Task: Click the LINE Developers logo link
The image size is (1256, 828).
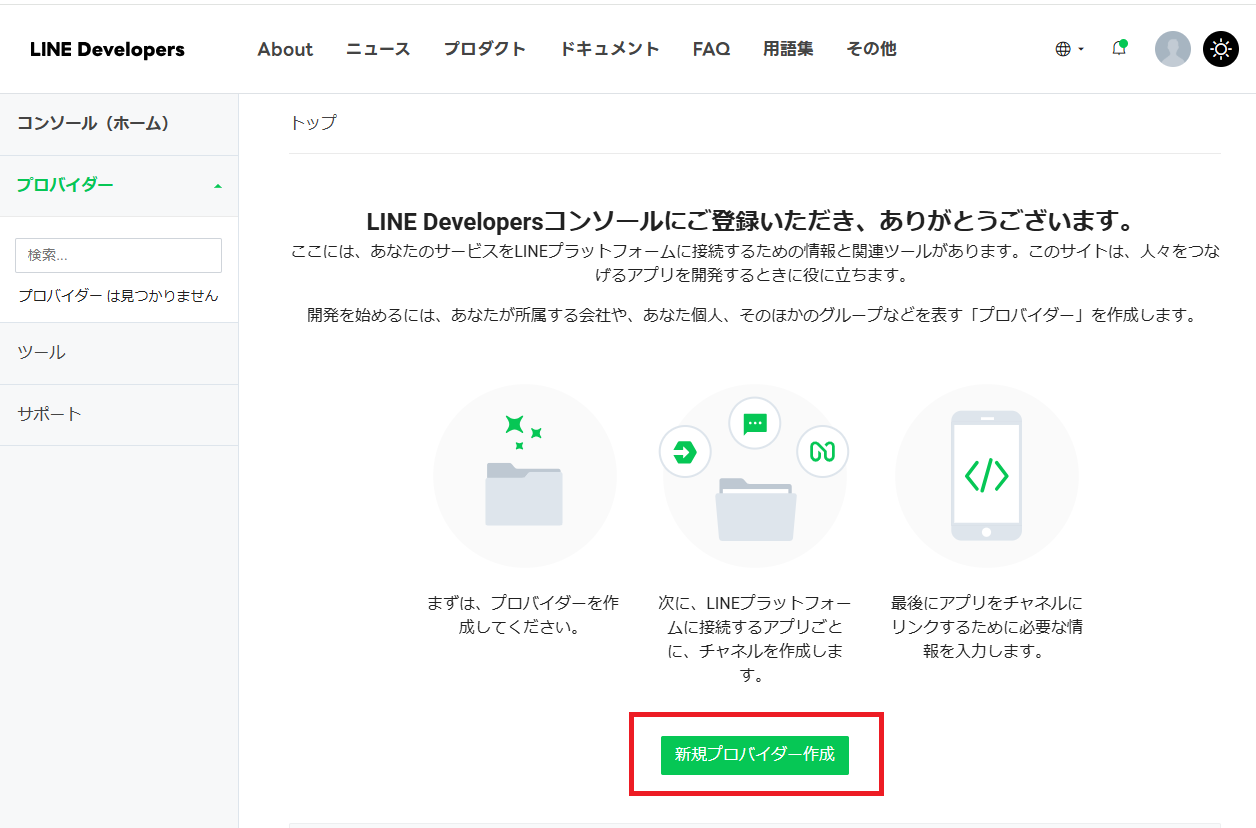Action: tap(107, 49)
